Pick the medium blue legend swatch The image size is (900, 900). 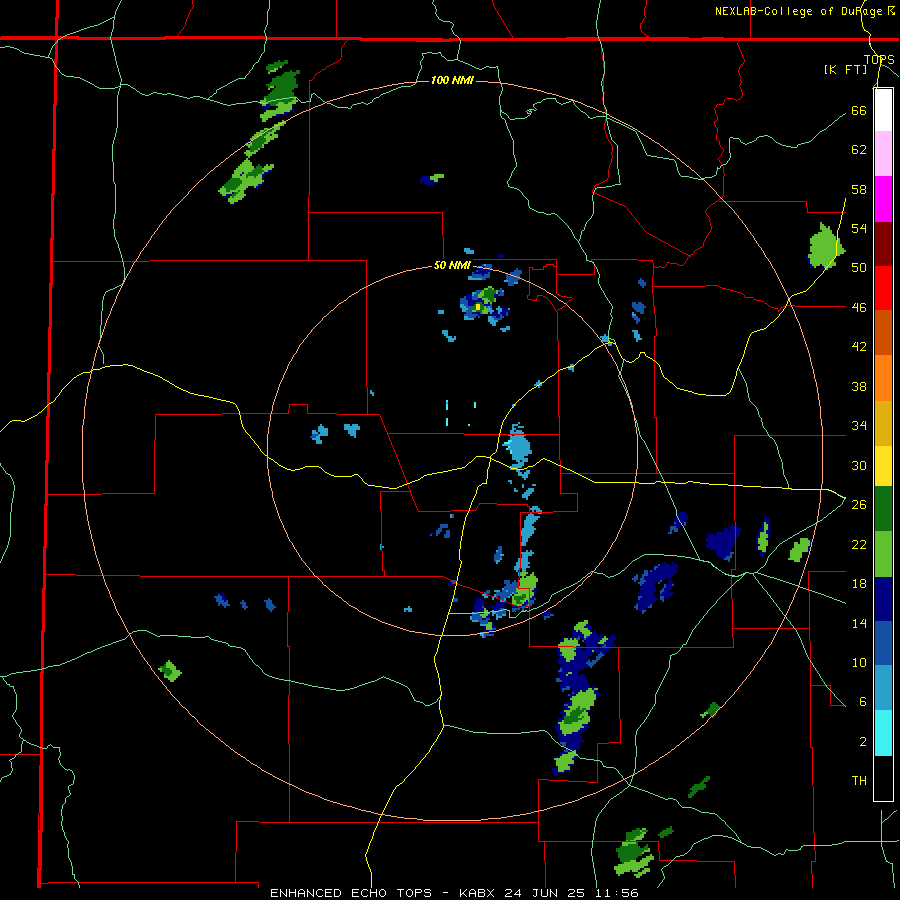pyautogui.click(x=883, y=644)
